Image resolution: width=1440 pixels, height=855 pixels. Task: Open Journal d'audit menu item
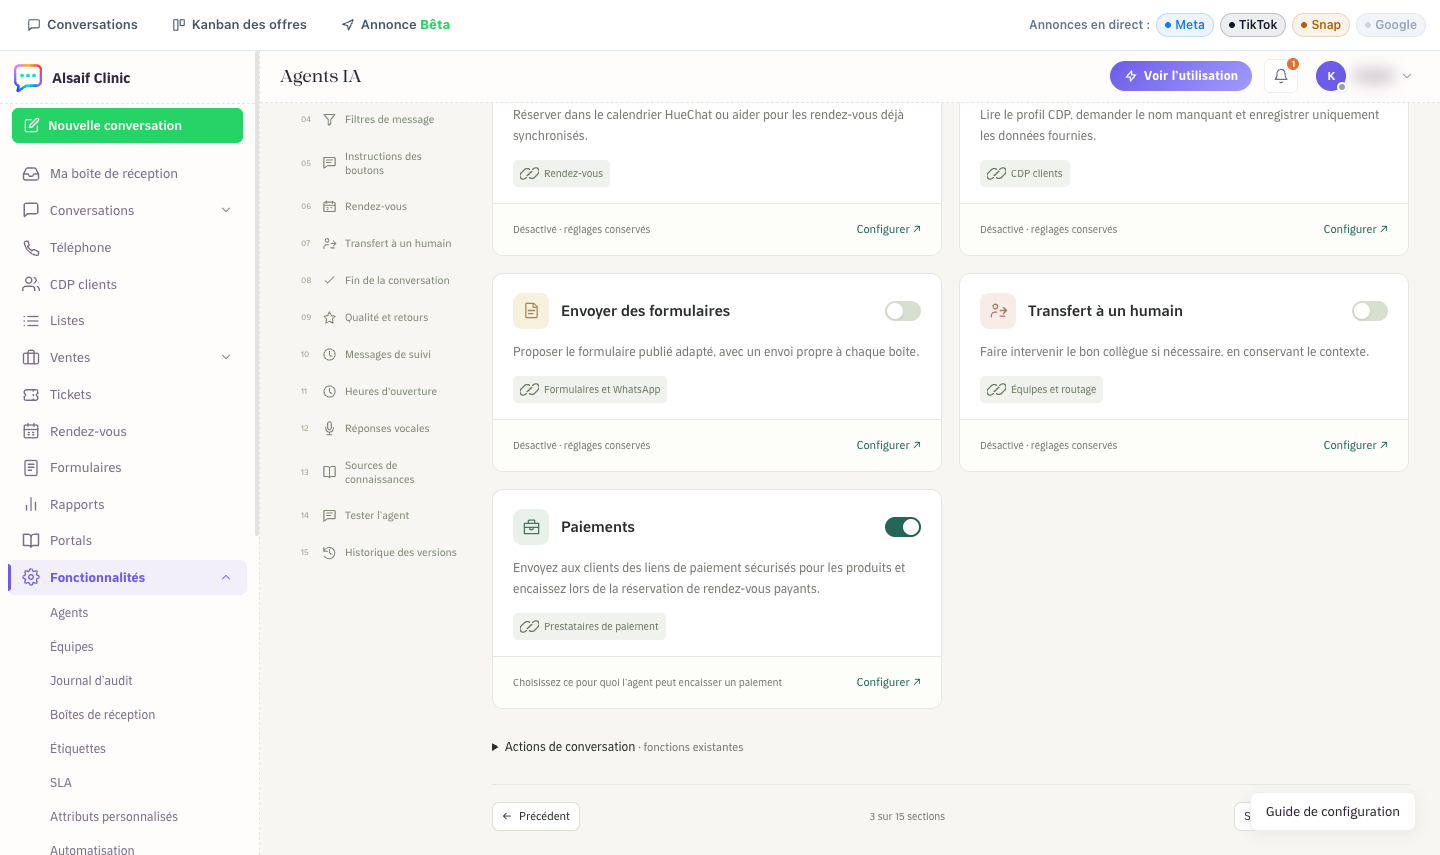91,681
